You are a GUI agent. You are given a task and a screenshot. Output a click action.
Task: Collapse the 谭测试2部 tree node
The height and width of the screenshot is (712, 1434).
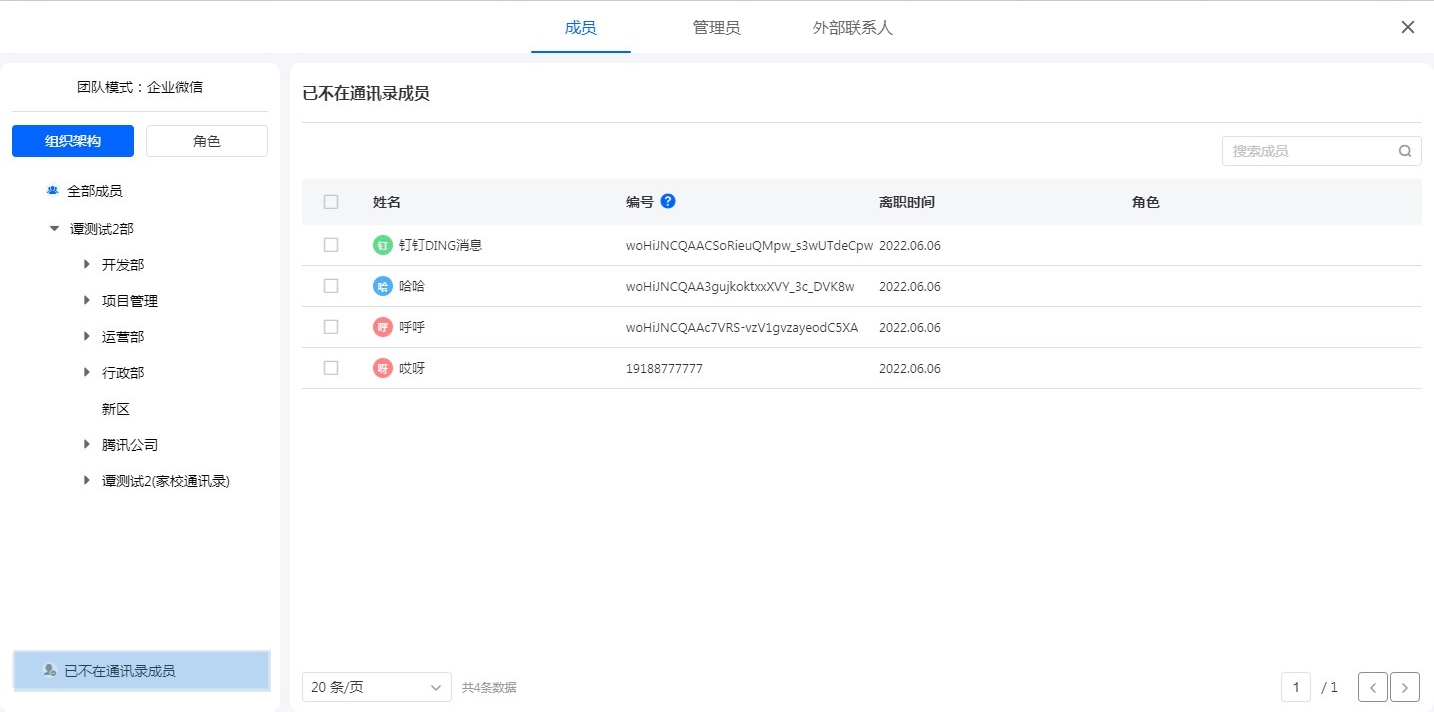(54, 229)
